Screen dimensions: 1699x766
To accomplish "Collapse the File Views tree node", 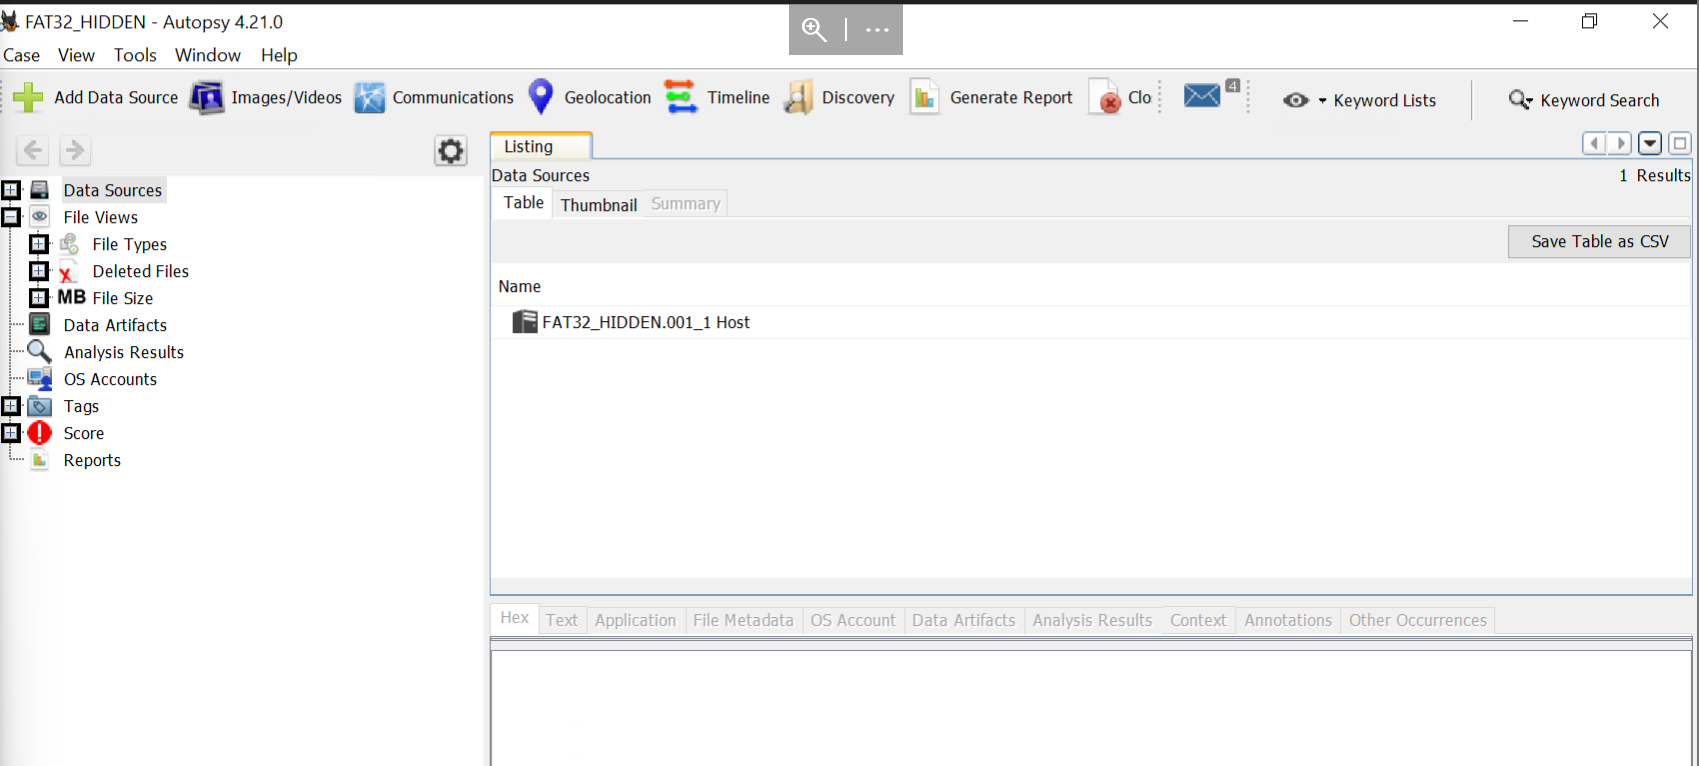I will [11, 217].
